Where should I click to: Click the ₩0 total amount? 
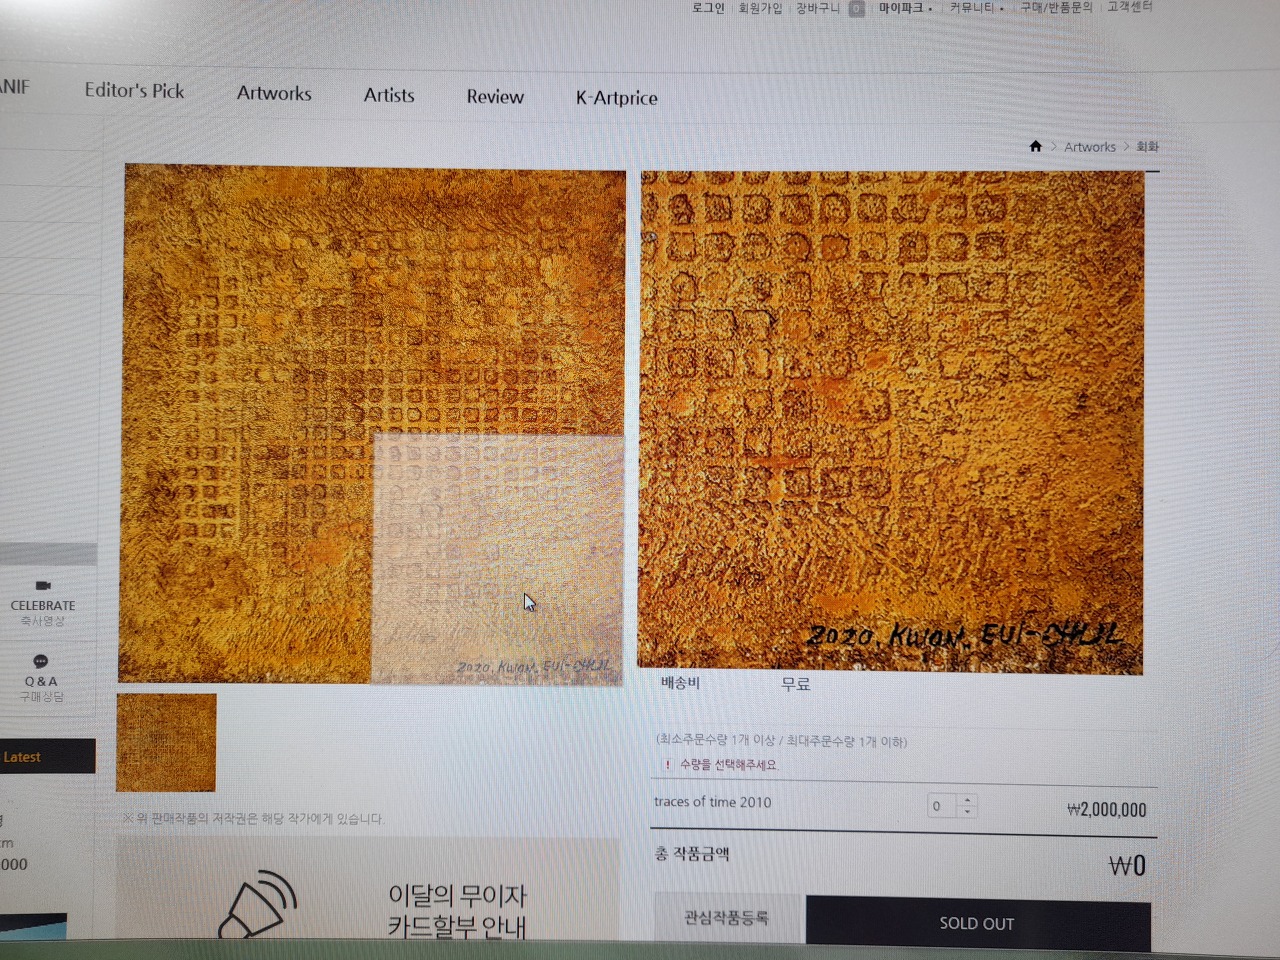point(1127,866)
